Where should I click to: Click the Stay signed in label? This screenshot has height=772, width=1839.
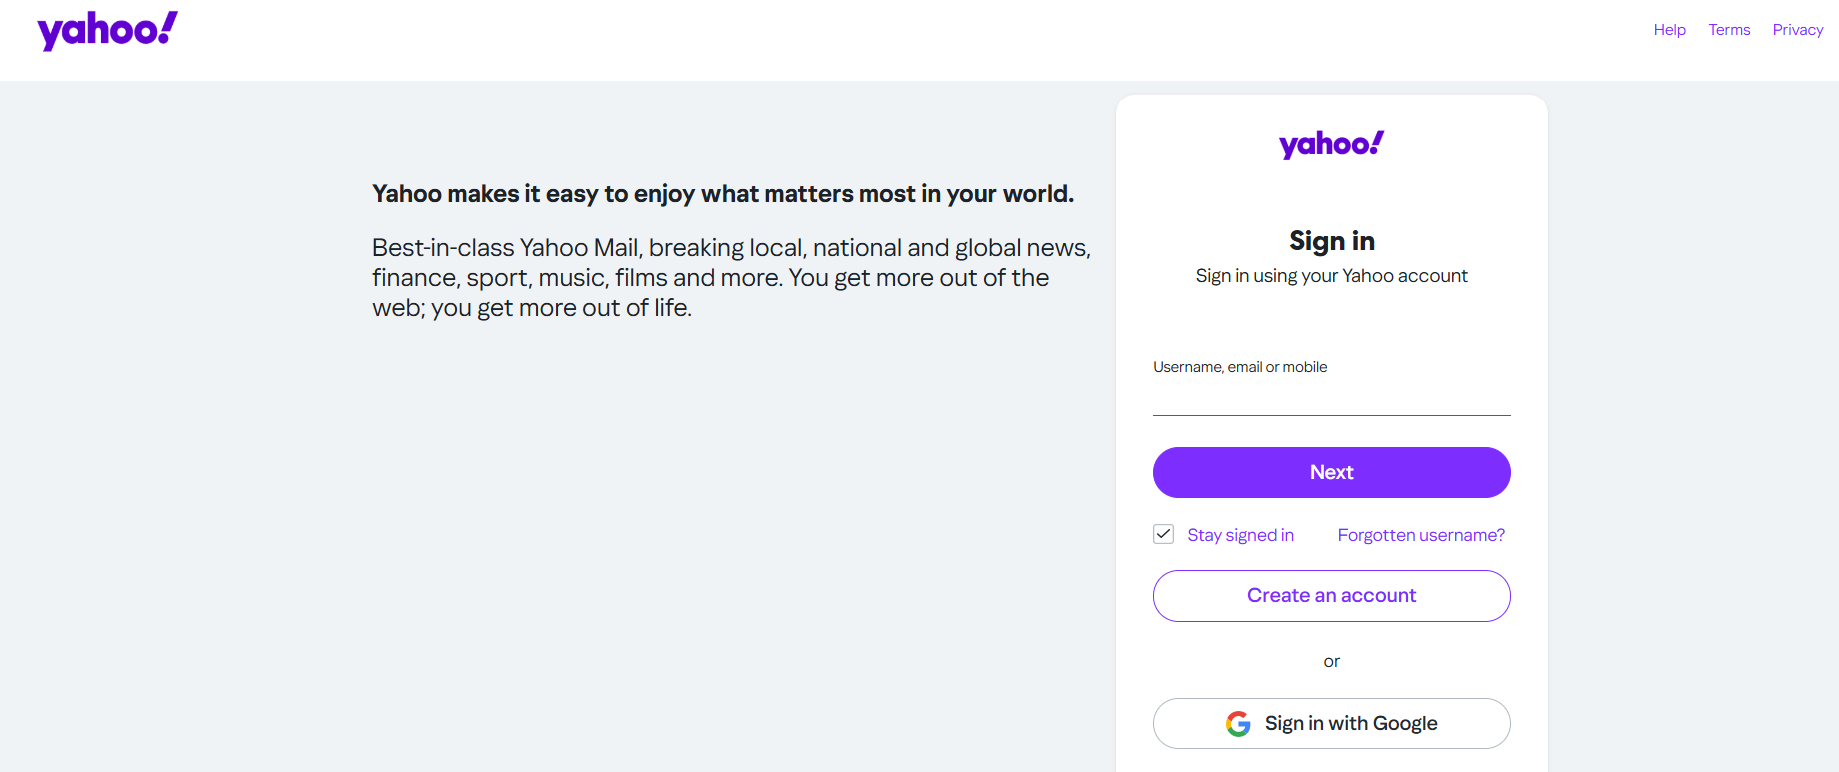tap(1240, 534)
